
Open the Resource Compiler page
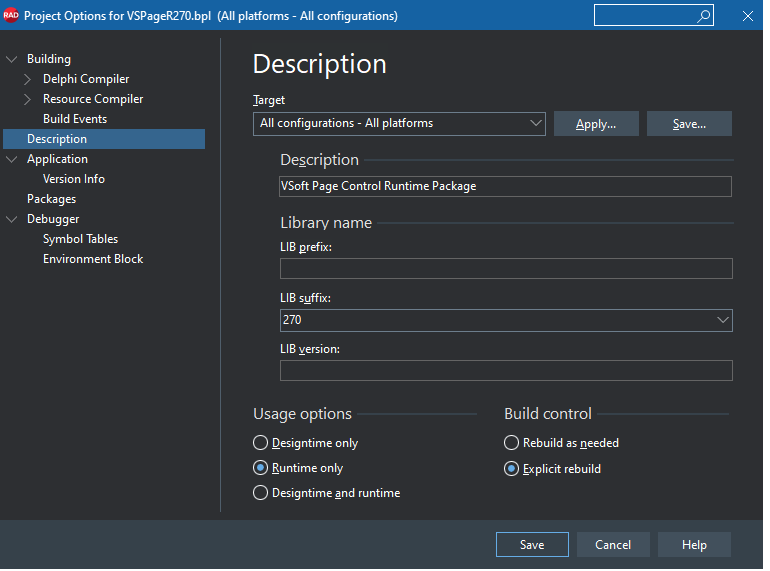point(94,100)
